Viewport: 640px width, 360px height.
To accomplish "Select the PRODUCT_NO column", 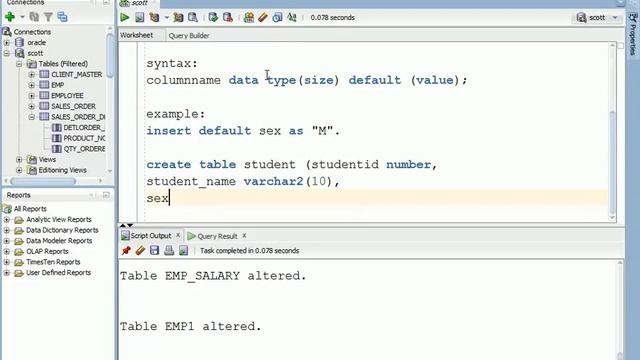I will pyautogui.click(x=84, y=138).
